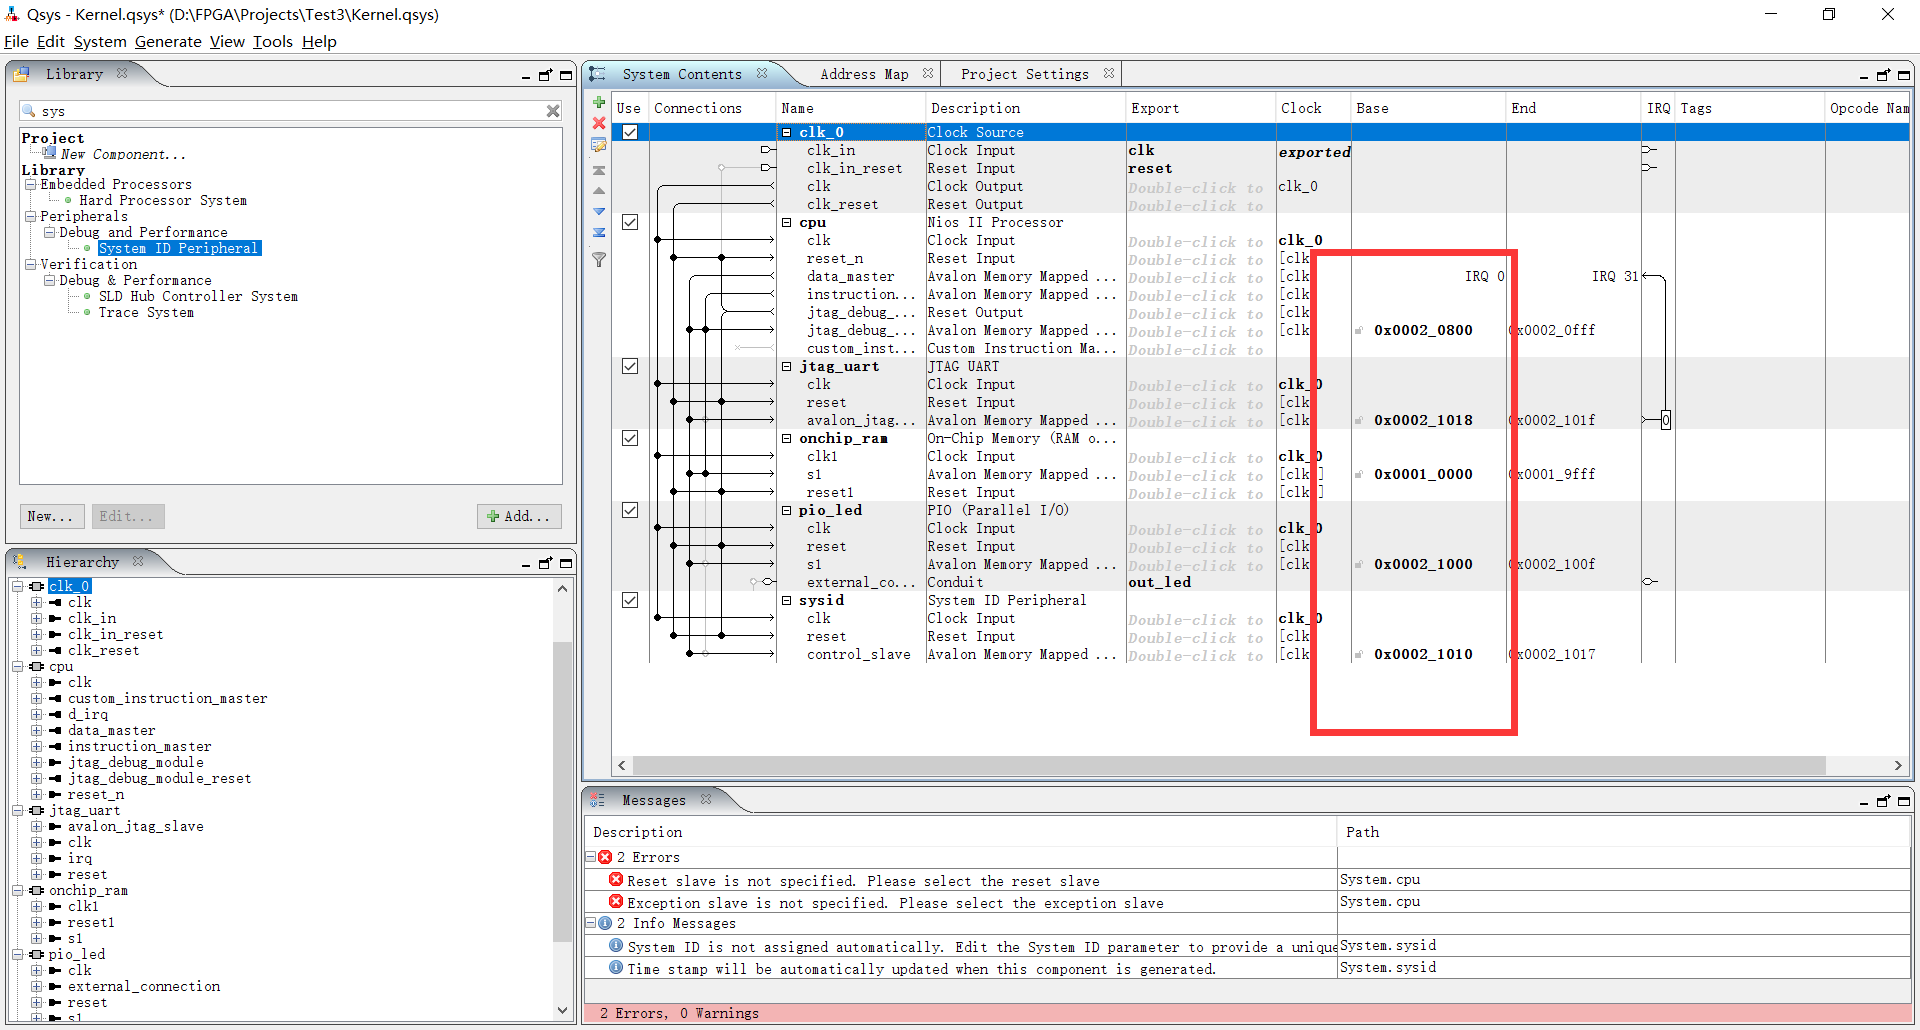Switch to the Address Map tab
Screen dimensions: 1920x1030
(x=864, y=74)
